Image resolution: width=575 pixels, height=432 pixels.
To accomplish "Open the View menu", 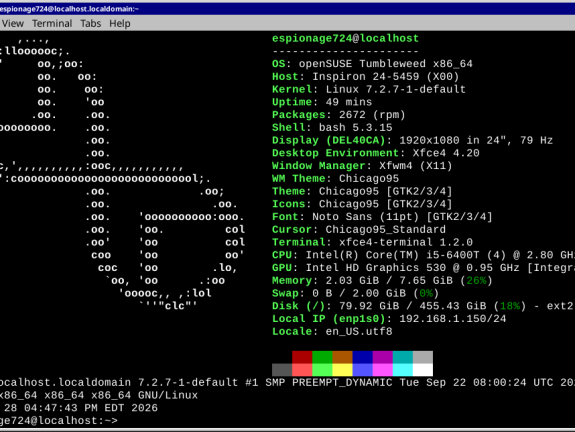I will click(12, 23).
